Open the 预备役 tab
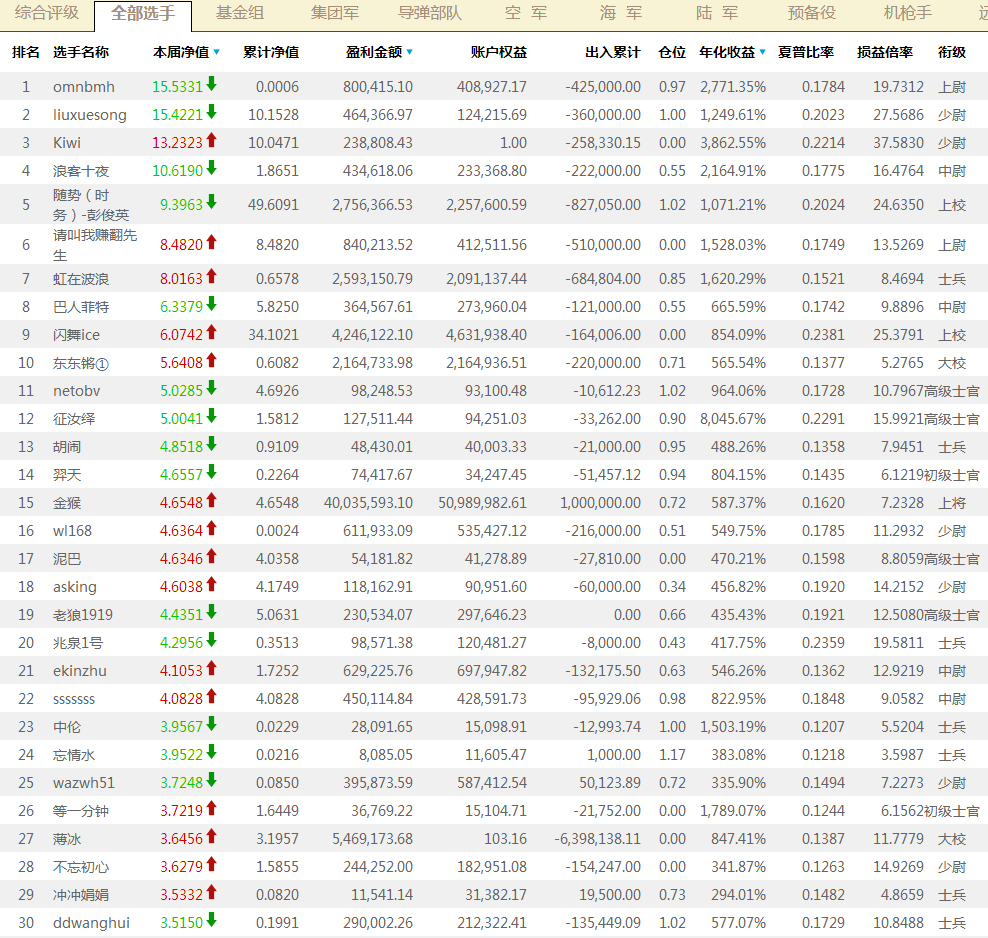Screen dimensions: 988x938 (812, 13)
